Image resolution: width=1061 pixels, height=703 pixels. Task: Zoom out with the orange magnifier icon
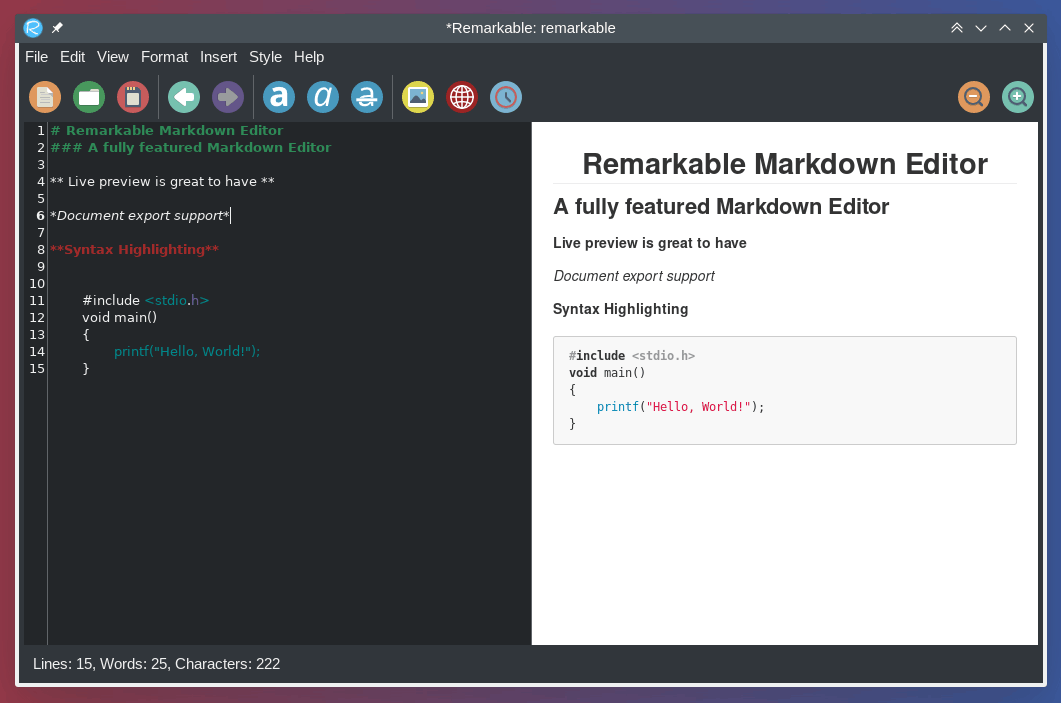click(974, 97)
